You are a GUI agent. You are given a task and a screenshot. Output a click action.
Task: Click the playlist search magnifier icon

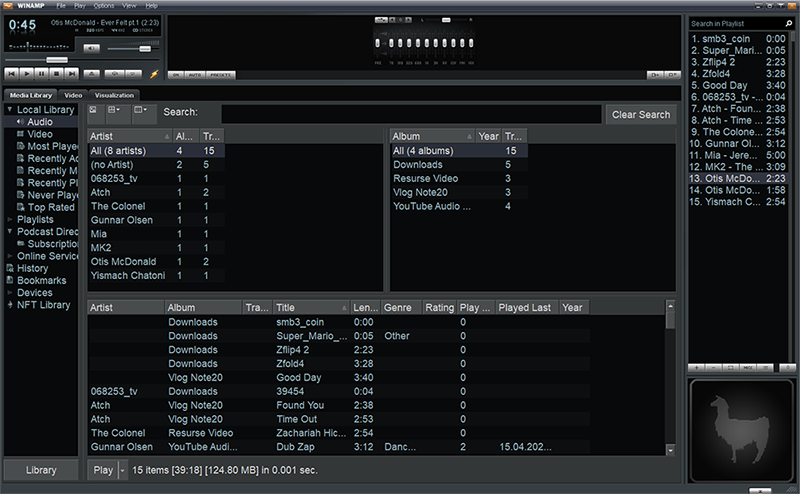click(789, 23)
